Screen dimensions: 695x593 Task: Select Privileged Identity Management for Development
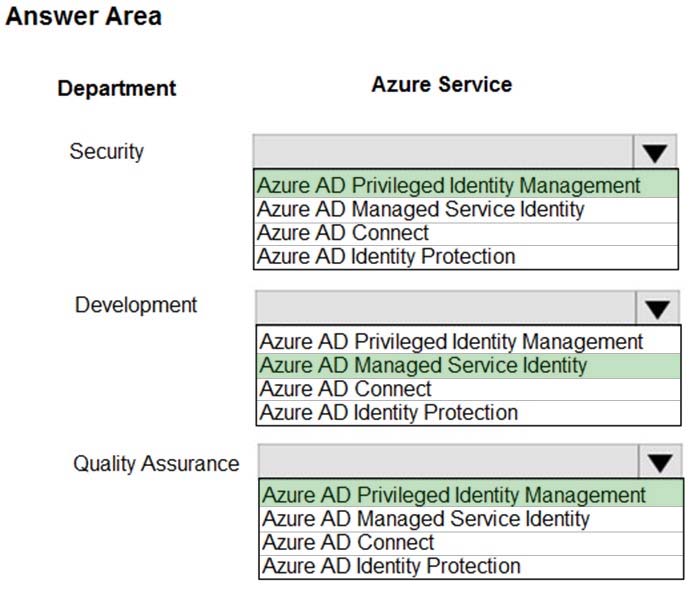point(469,341)
